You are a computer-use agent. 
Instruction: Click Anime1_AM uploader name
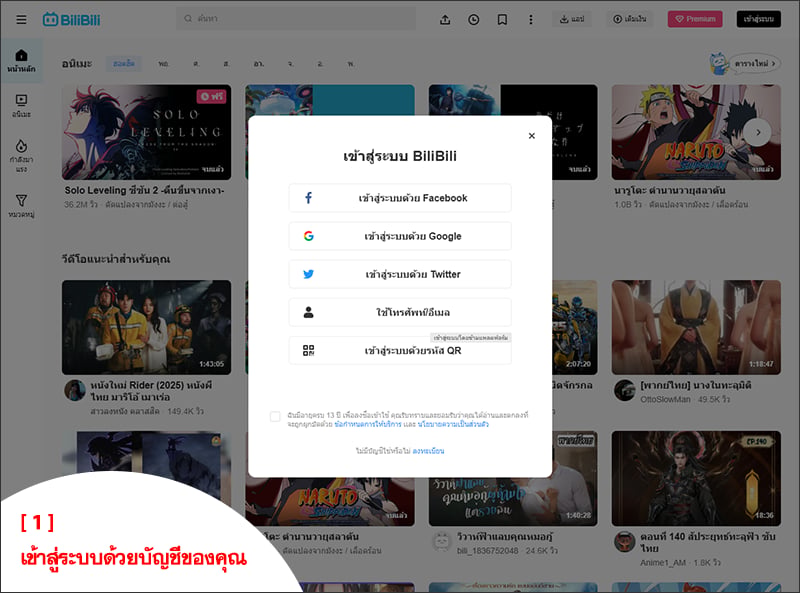[663, 562]
